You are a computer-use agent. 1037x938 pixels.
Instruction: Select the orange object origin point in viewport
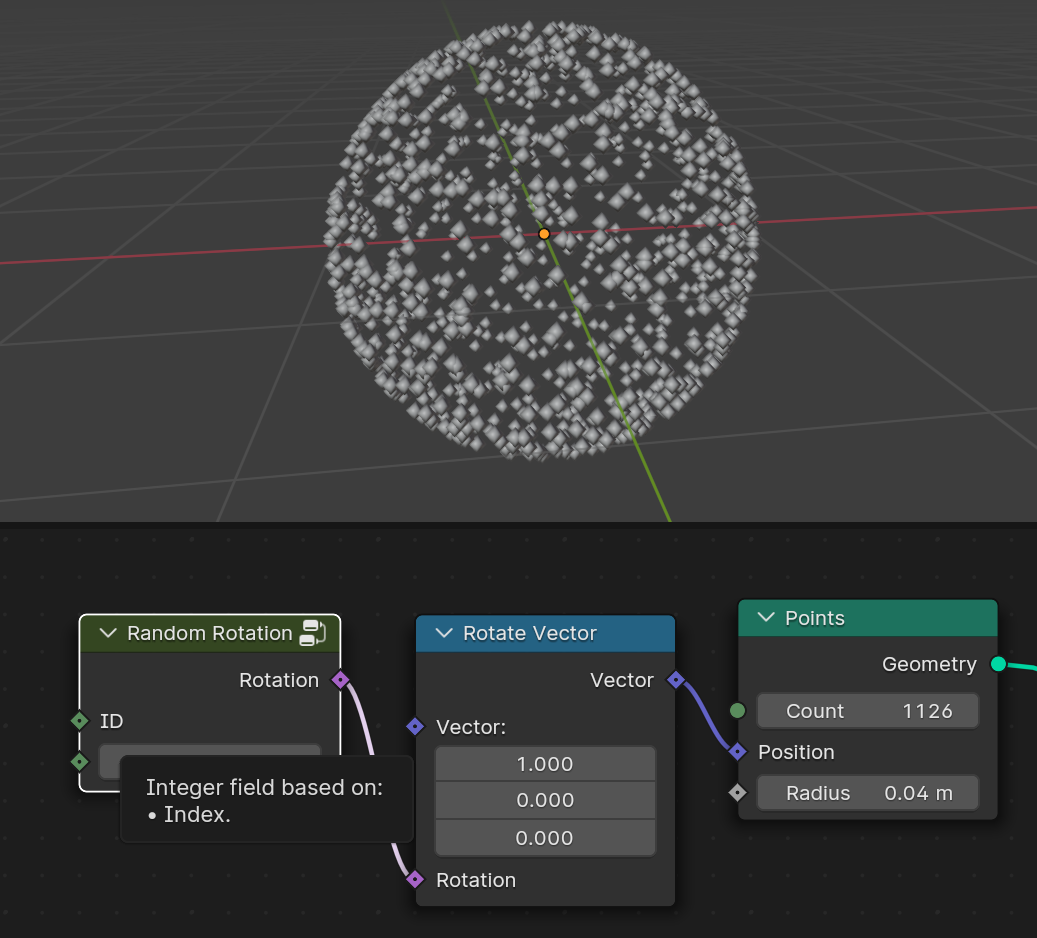click(x=544, y=234)
